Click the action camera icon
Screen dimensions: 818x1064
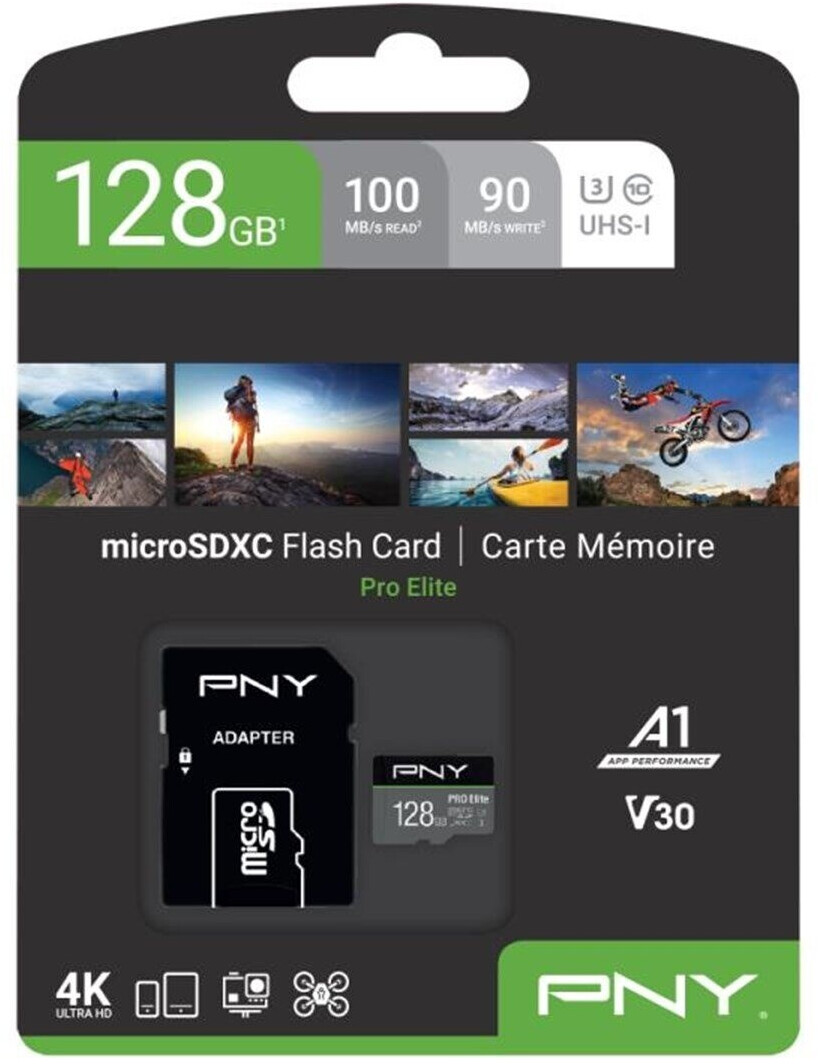point(246,994)
